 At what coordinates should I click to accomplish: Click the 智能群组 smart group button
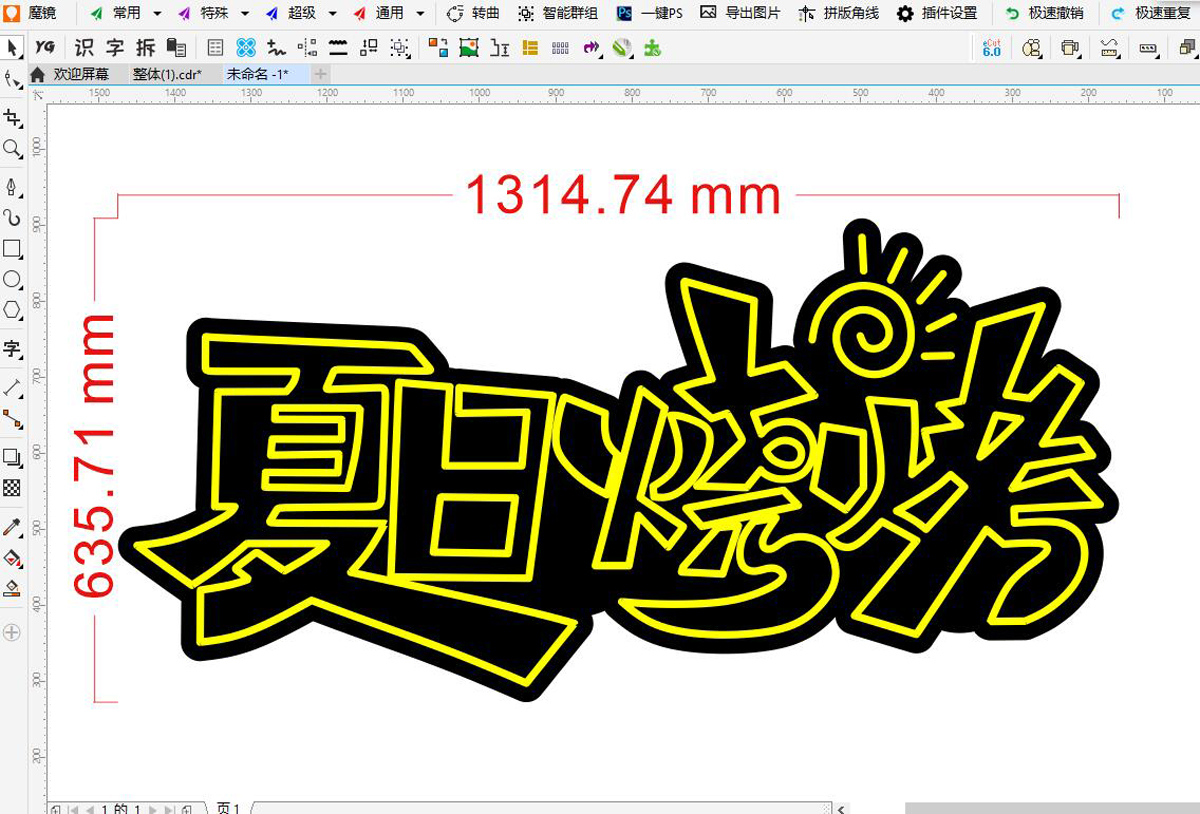(558, 13)
